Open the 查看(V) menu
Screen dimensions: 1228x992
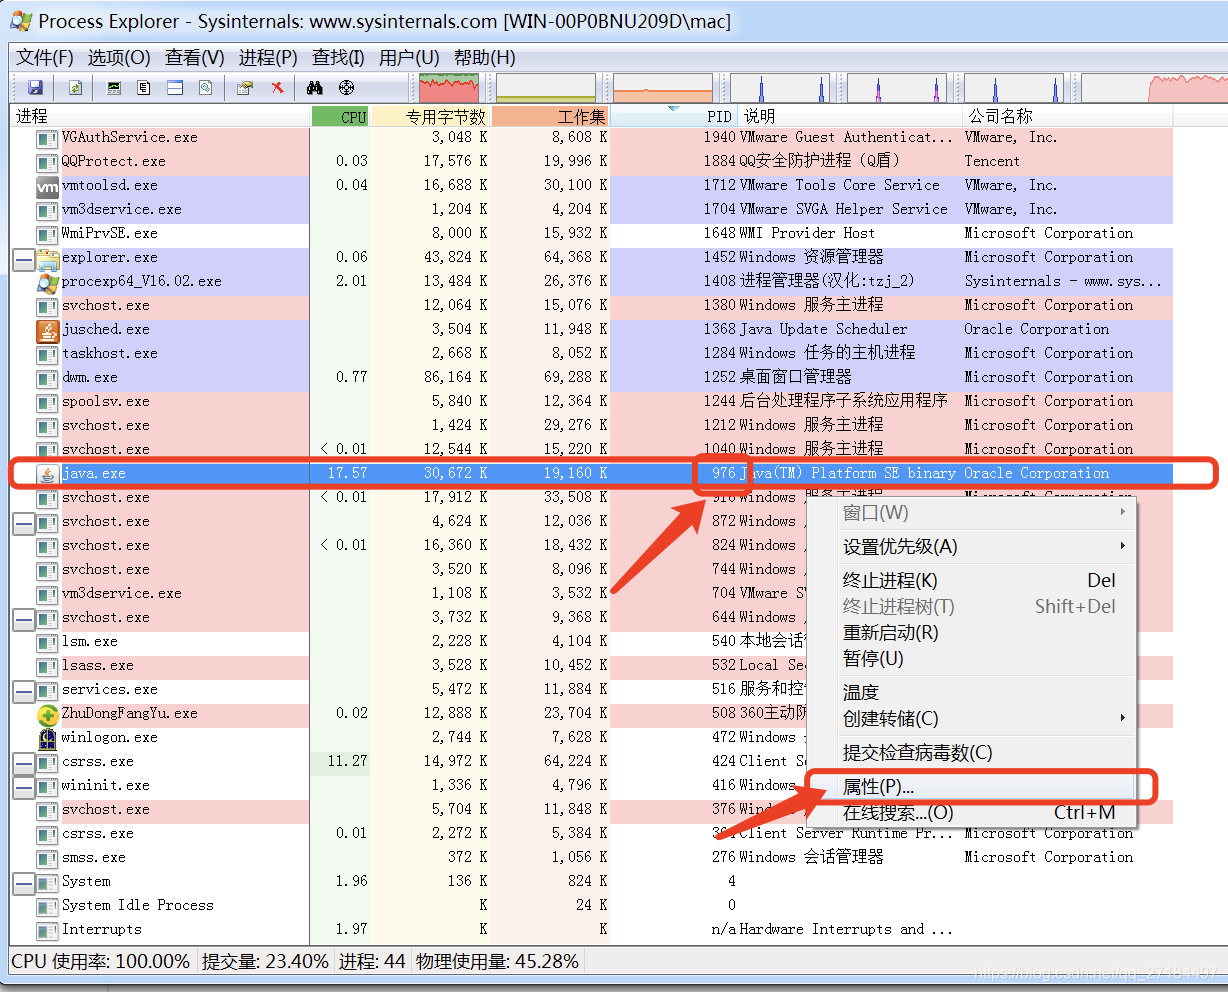pyautogui.click(x=195, y=58)
